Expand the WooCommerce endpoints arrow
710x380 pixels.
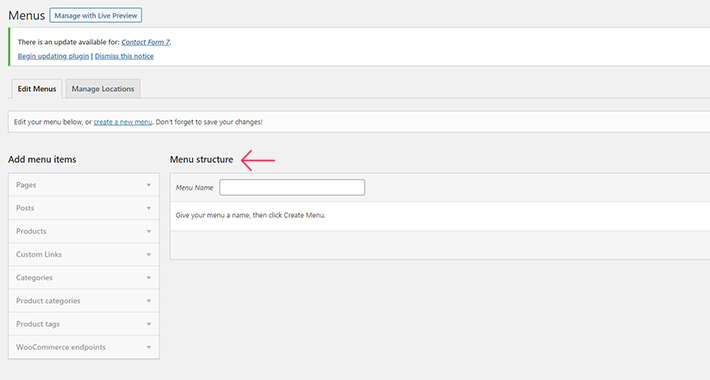point(149,347)
